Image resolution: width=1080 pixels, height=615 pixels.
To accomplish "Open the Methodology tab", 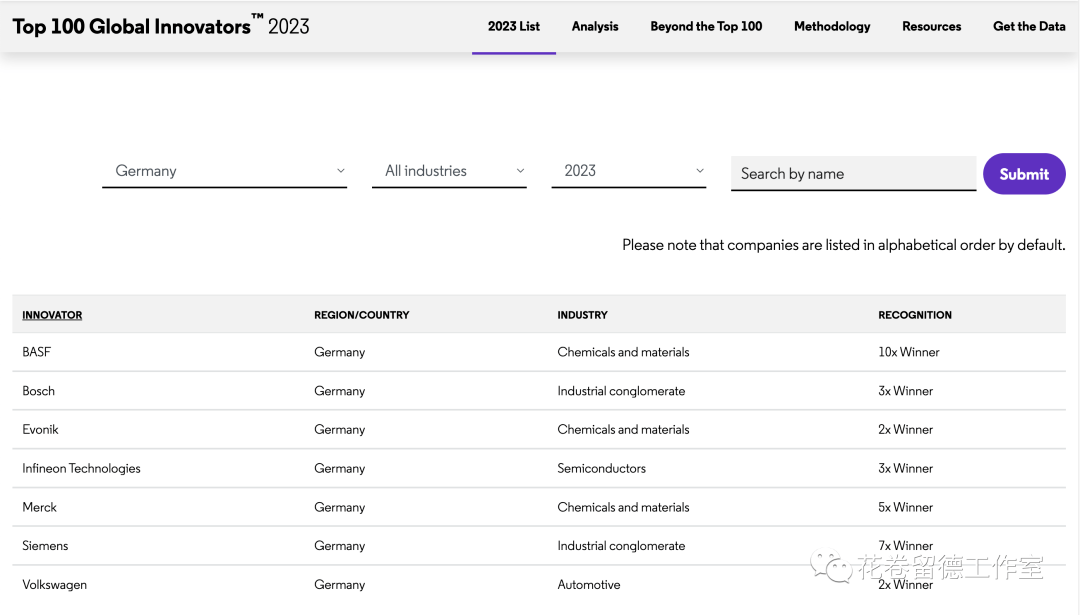I will (832, 26).
